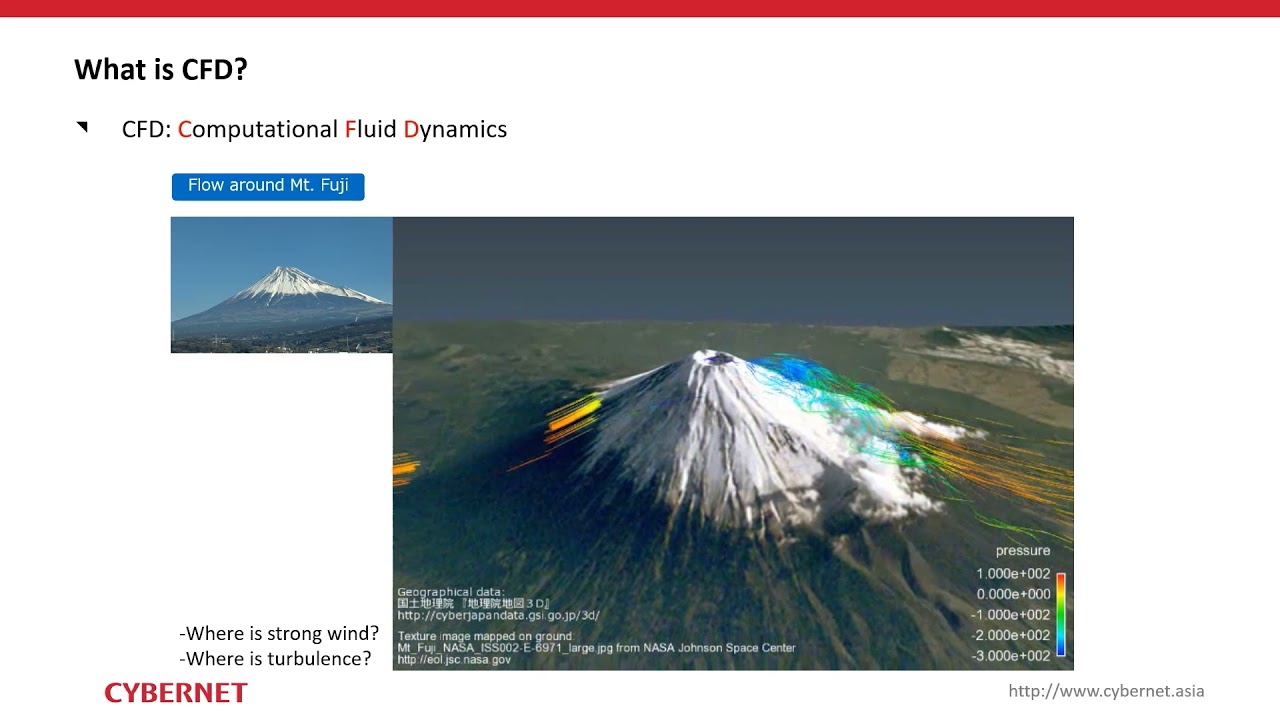Image resolution: width=1280 pixels, height=720 pixels.
Task: Click the legend value 1.000e+002
Action: [1013, 574]
